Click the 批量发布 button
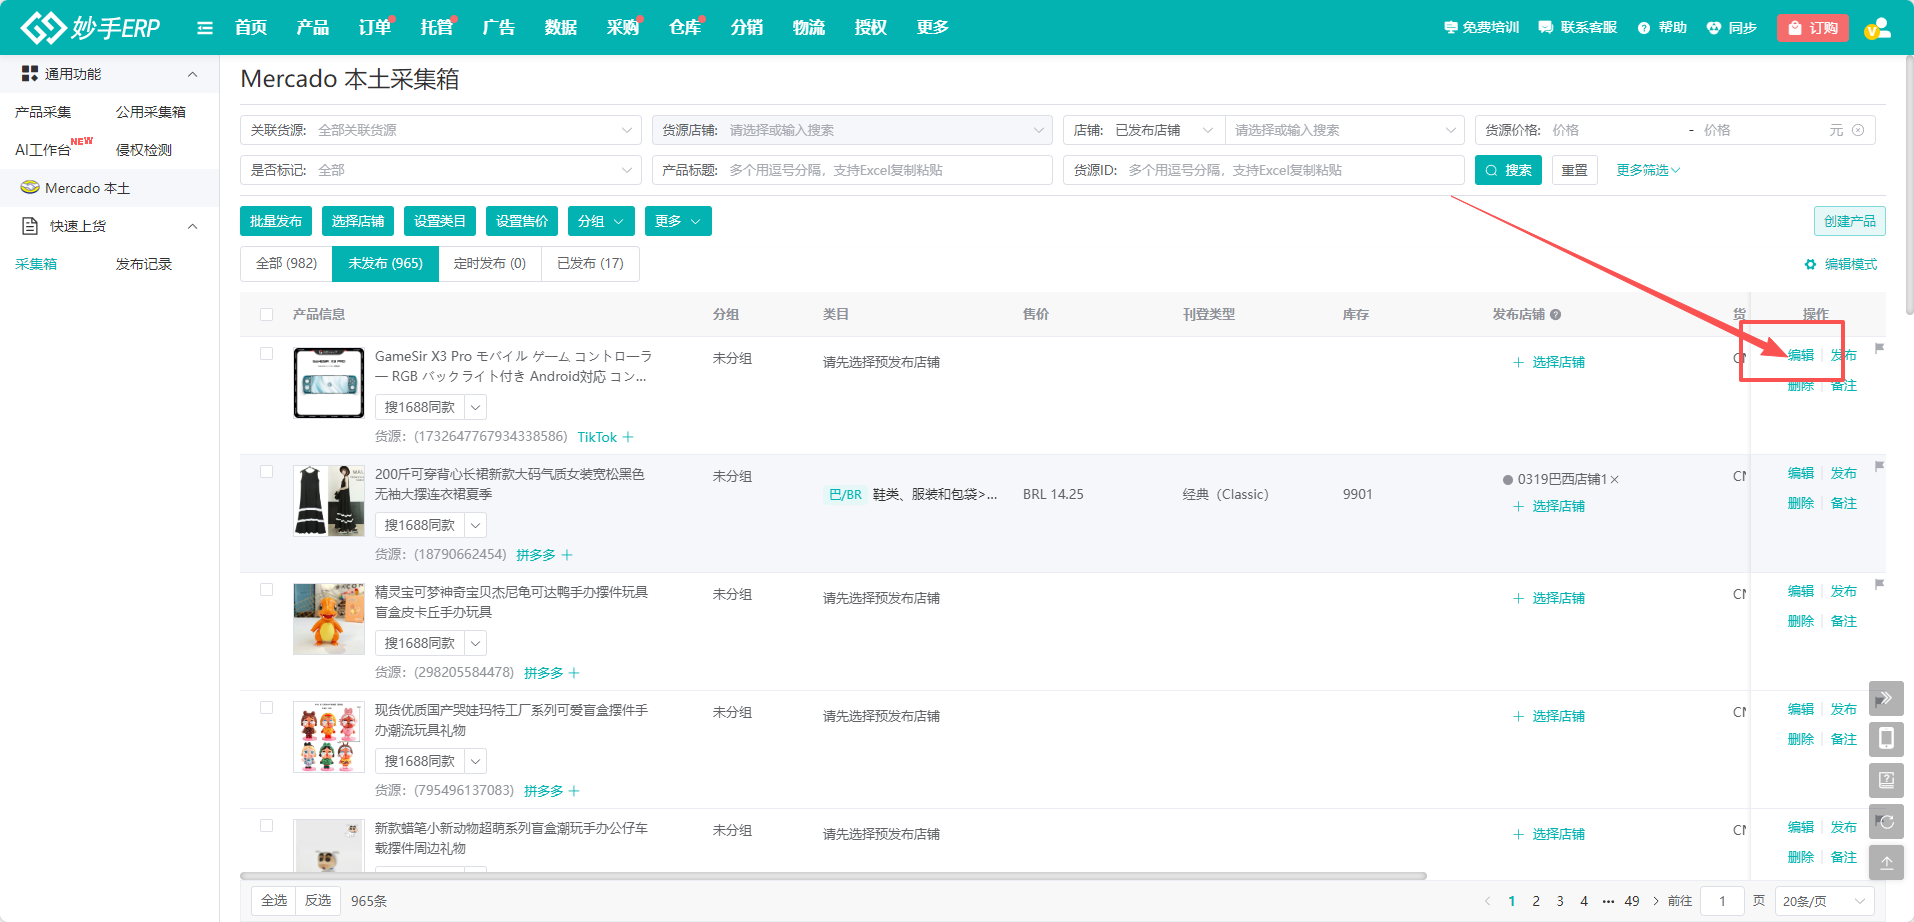Screen dimensions: 1914x922 tap(276, 221)
